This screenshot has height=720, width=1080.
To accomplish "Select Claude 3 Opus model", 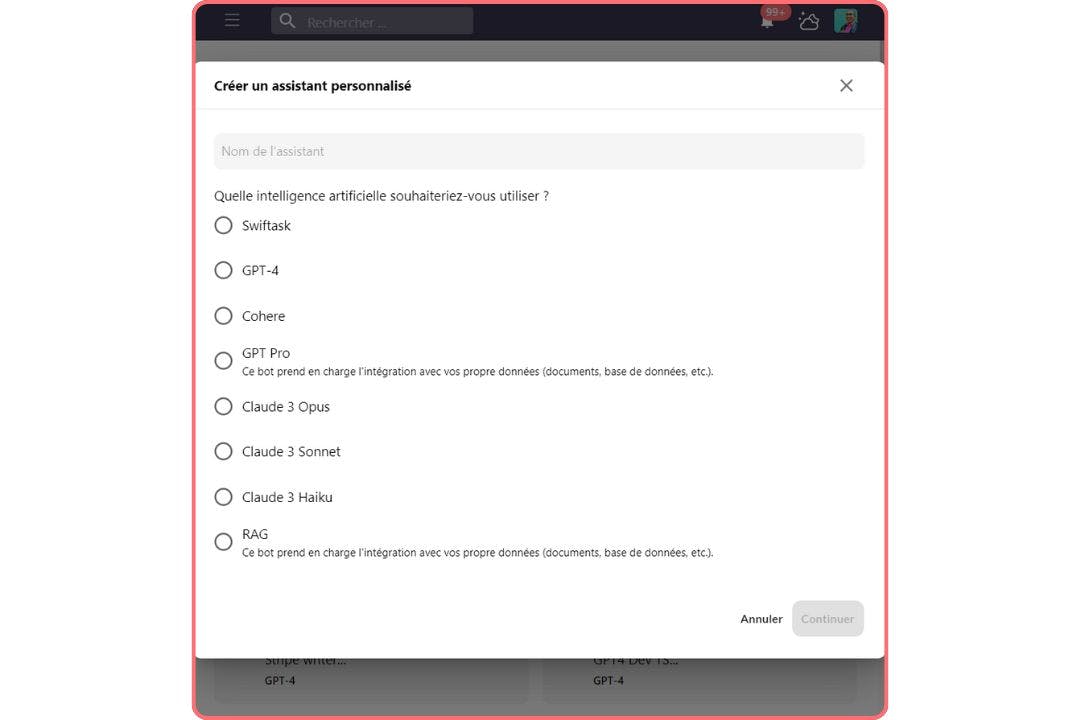I will 224,407.
